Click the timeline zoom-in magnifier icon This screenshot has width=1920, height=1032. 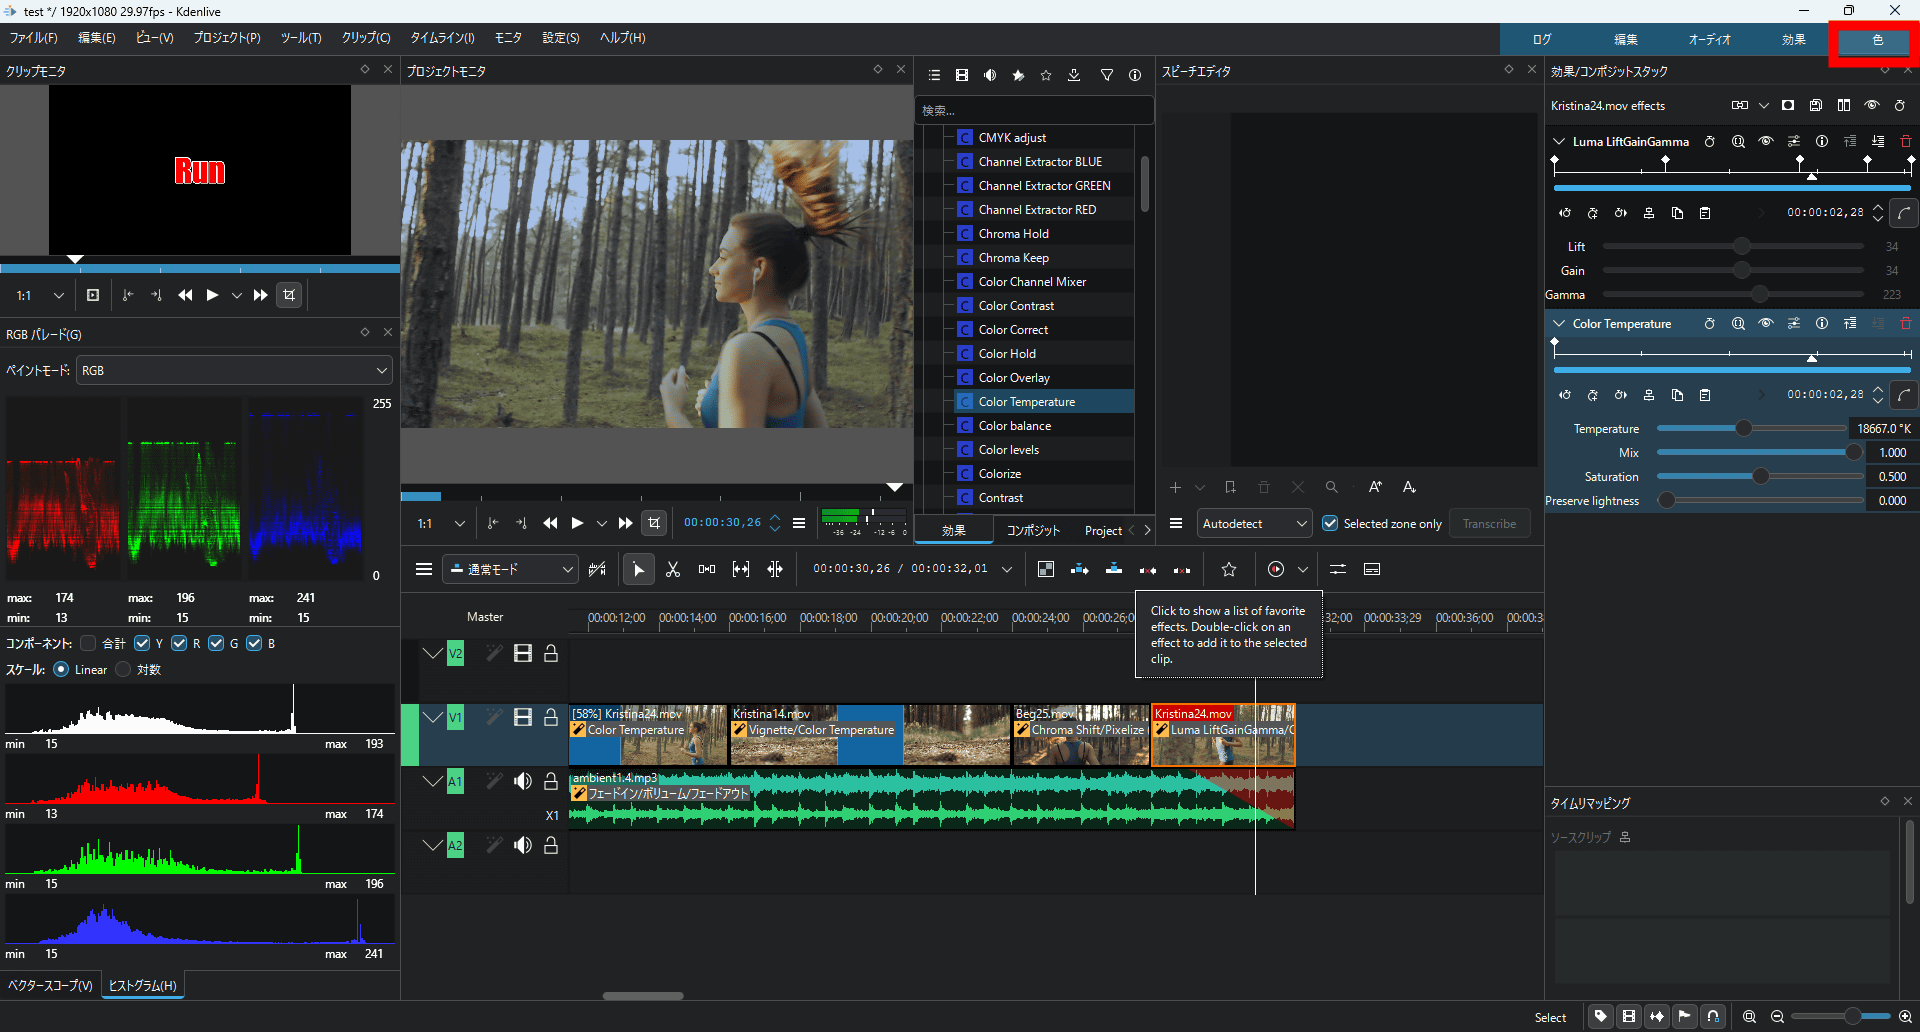pos(1905,1016)
